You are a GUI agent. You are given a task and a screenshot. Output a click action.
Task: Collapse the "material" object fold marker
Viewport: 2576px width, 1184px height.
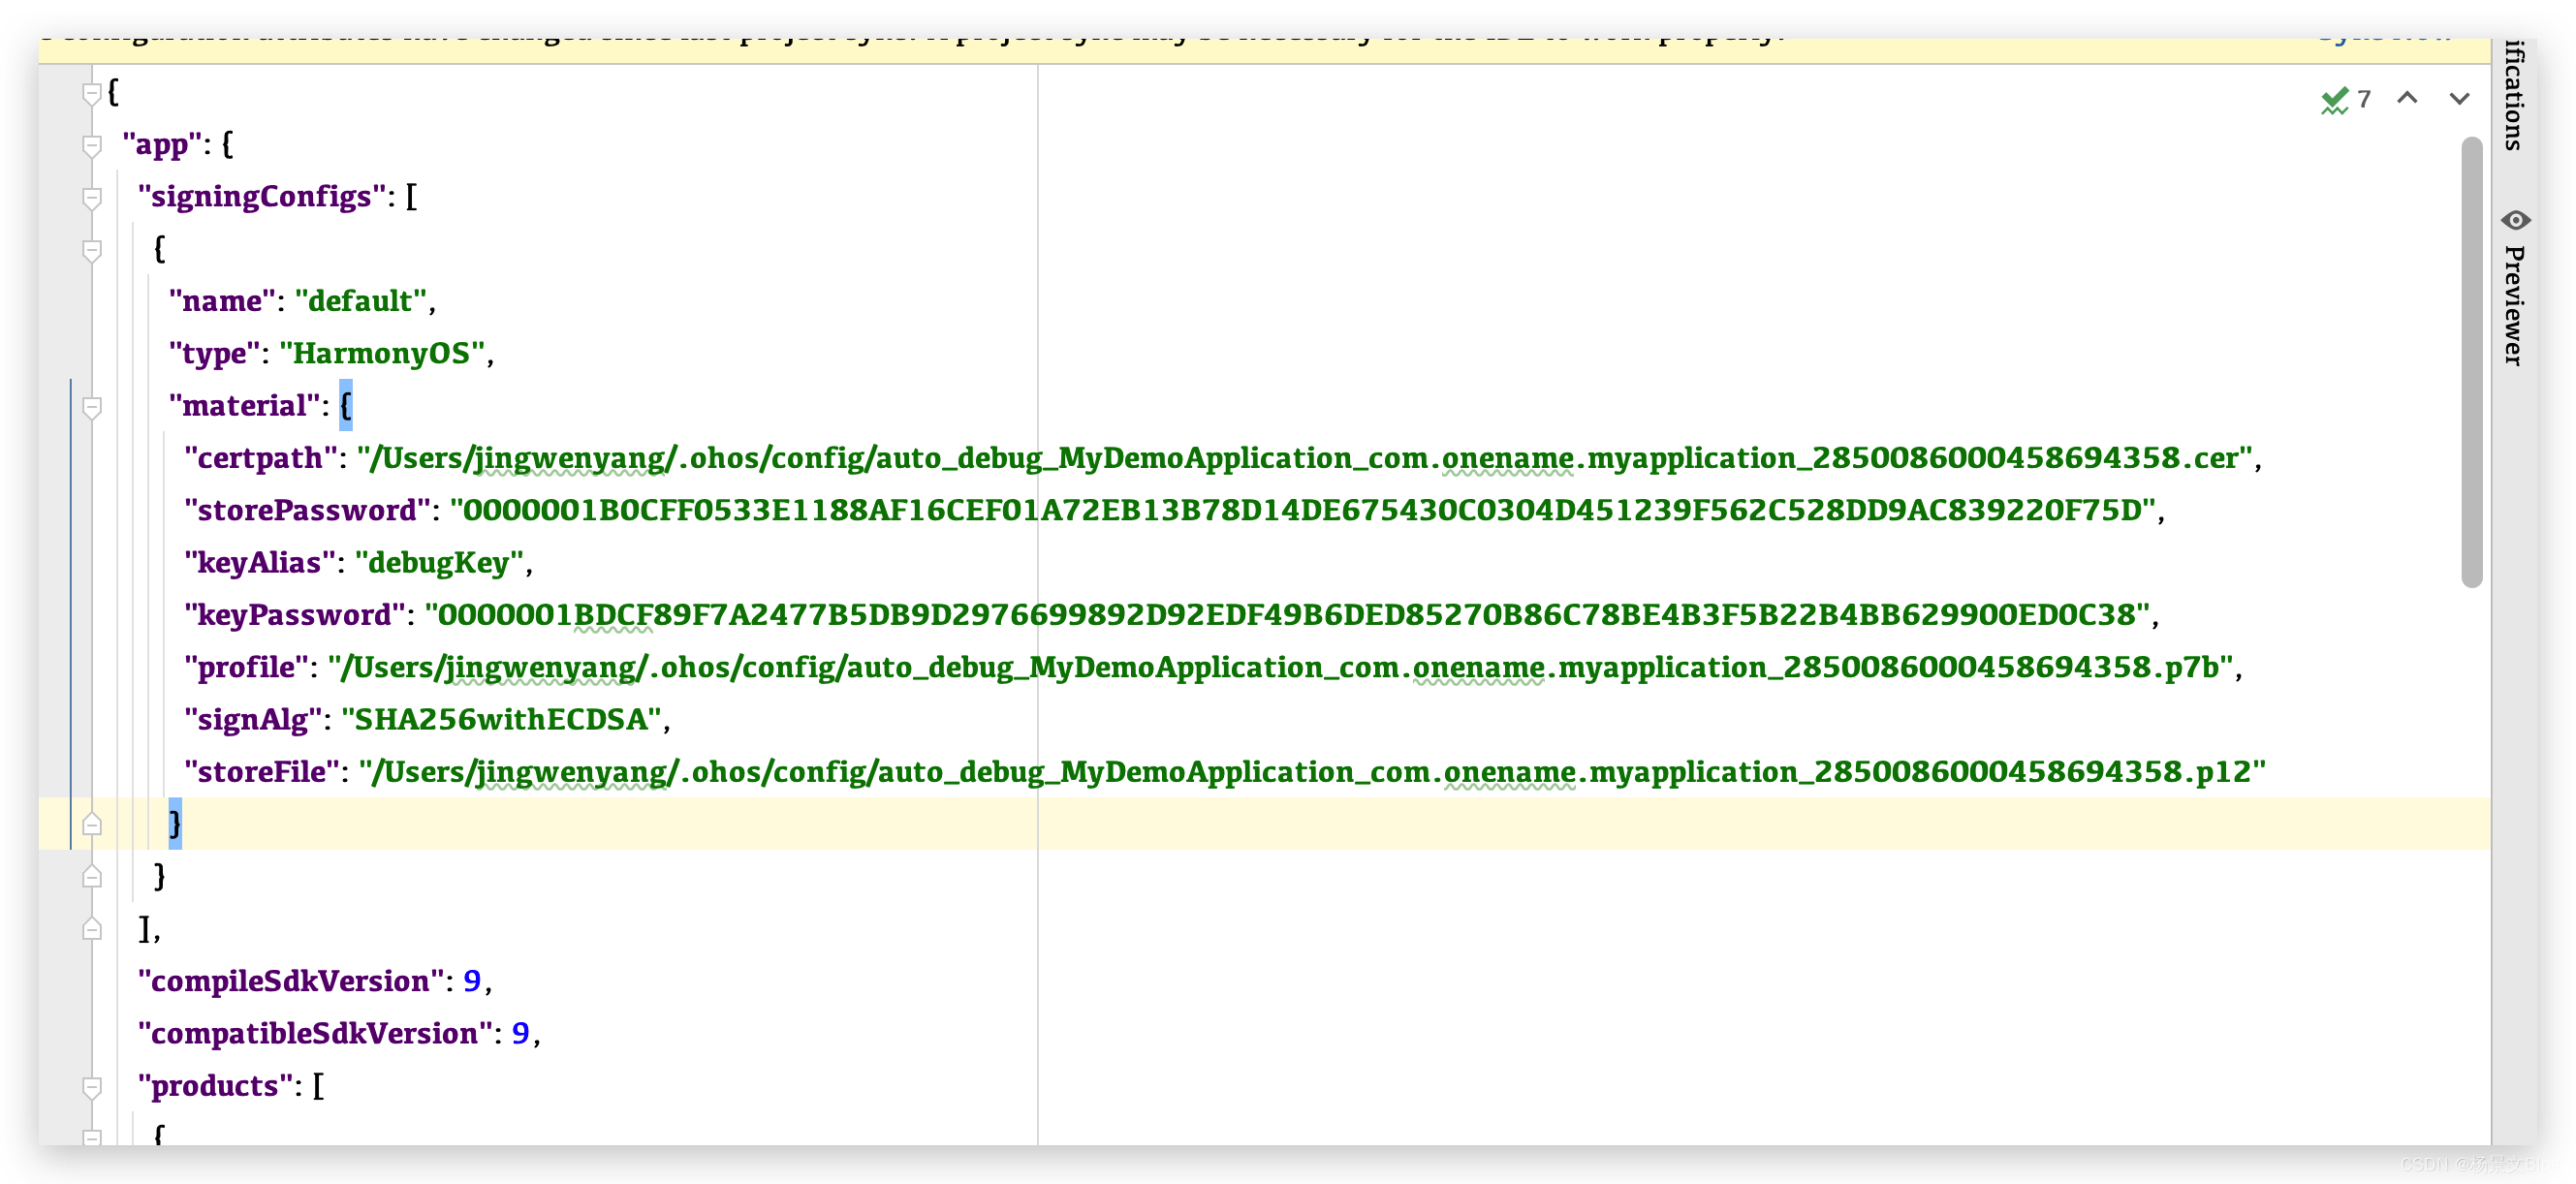click(92, 407)
